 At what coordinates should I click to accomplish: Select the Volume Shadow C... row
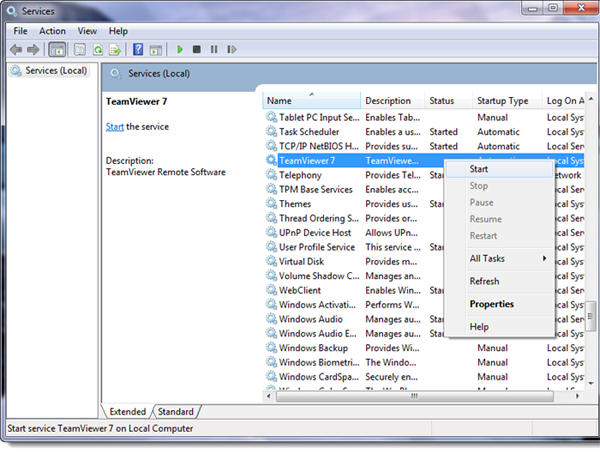pyautogui.click(x=424, y=275)
